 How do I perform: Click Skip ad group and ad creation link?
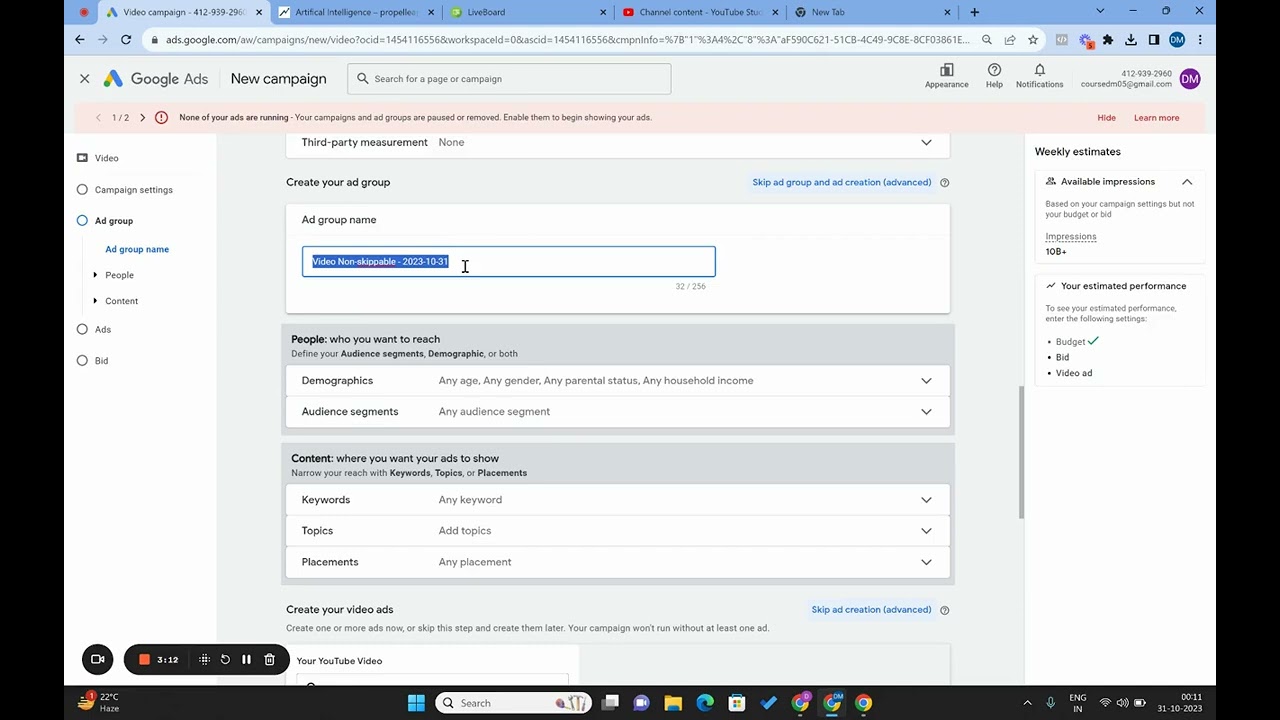tap(842, 183)
